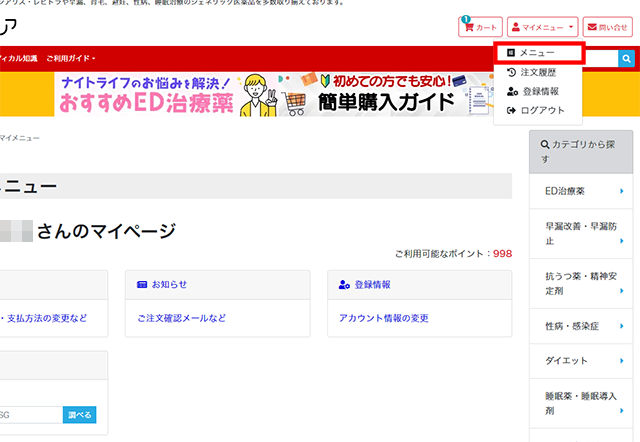Image resolution: width=640 pixels, height=442 pixels.
Task: Click the ご利用可能なポイント label
Action: [x=443, y=253]
